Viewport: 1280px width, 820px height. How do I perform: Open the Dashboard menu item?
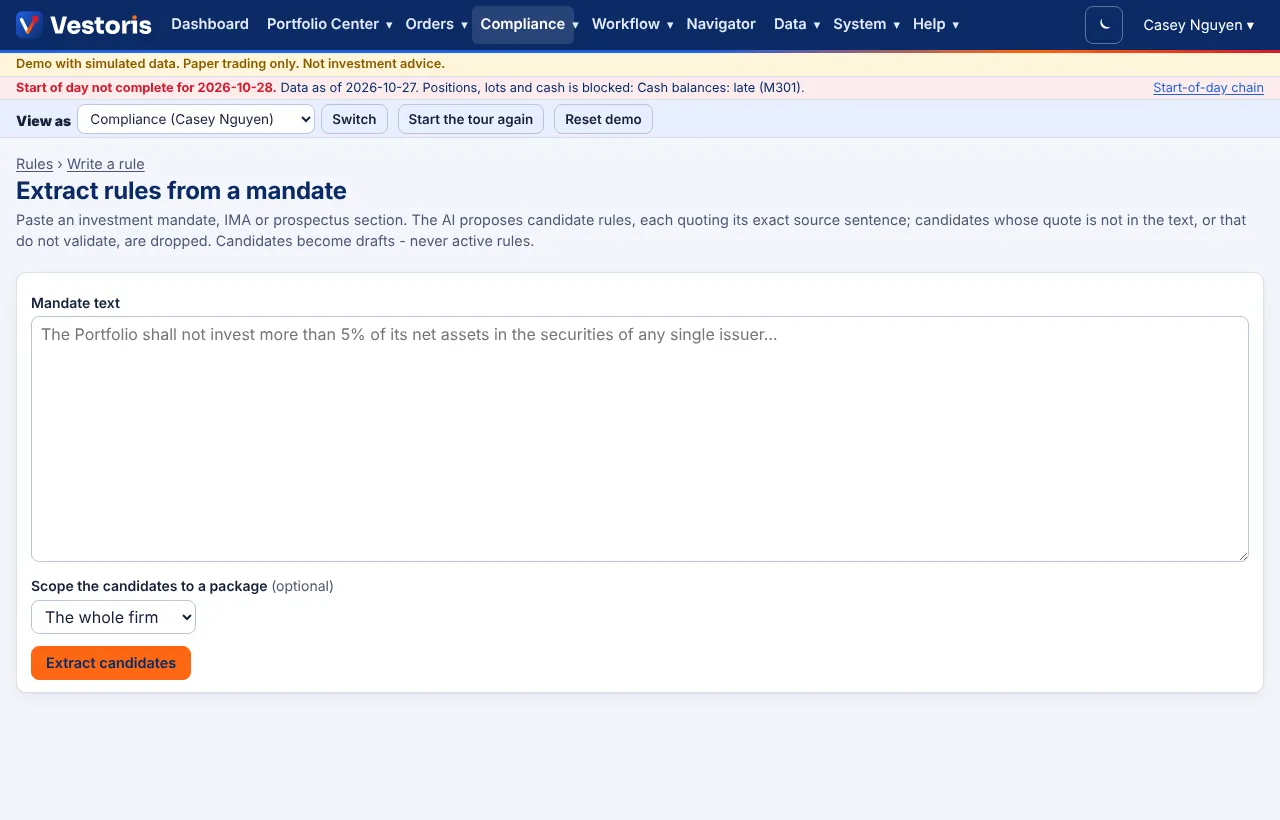(x=210, y=24)
